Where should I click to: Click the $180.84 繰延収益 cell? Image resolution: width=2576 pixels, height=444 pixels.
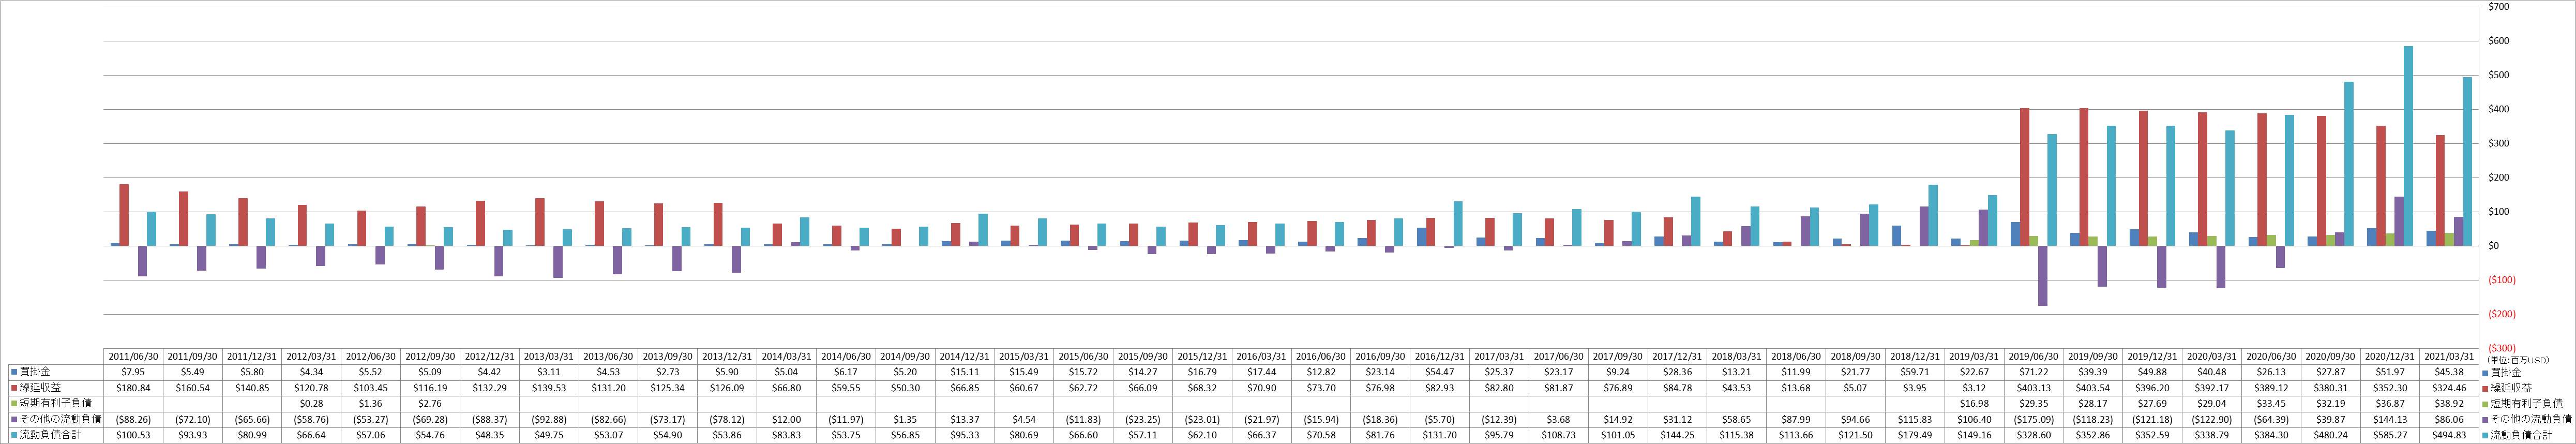click(133, 388)
